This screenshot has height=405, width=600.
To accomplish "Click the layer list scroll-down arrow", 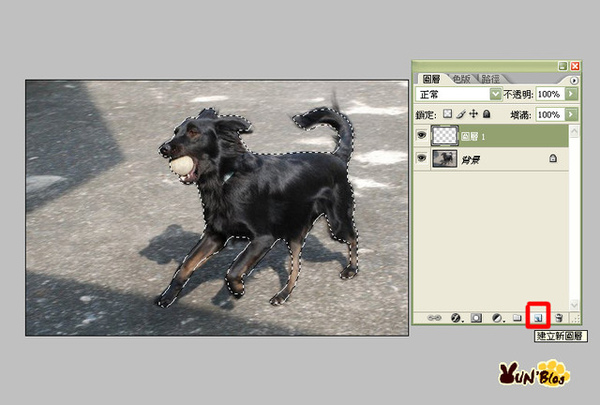I will point(574,304).
